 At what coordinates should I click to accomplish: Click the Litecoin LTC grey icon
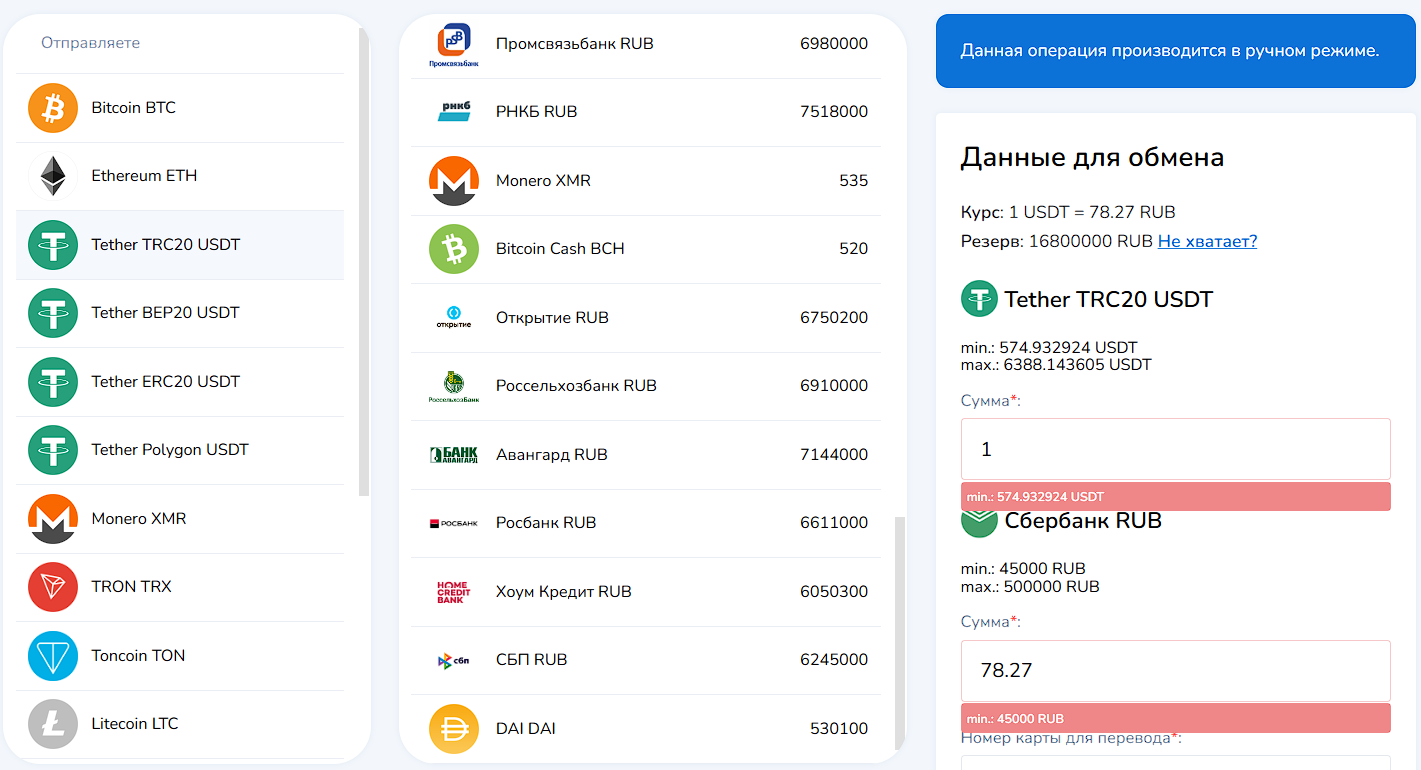[53, 724]
